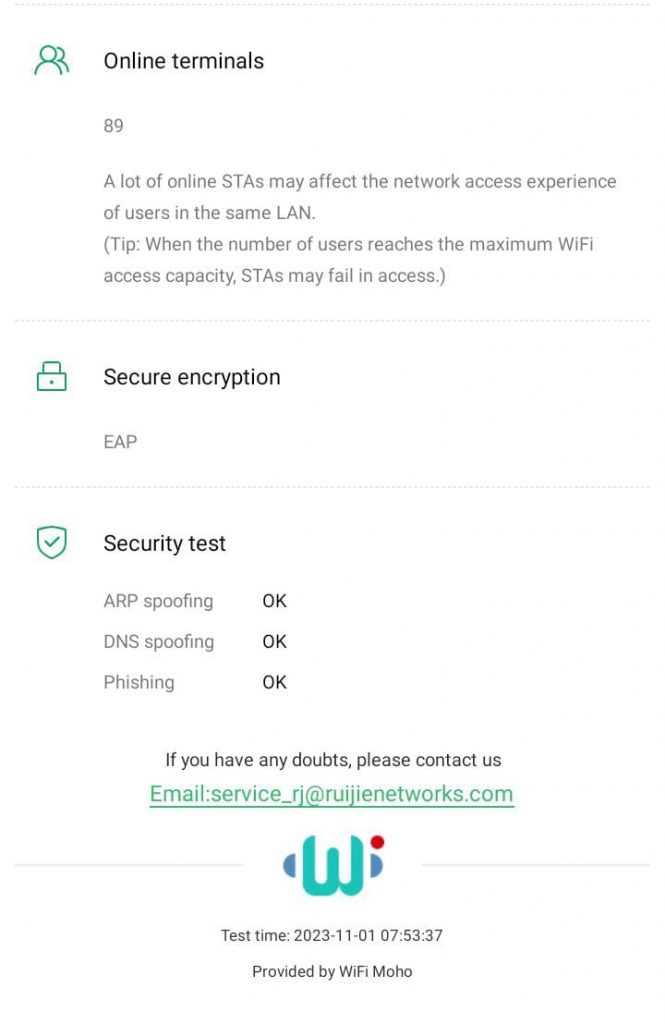Click the Secure encryption lock icon

(51, 377)
